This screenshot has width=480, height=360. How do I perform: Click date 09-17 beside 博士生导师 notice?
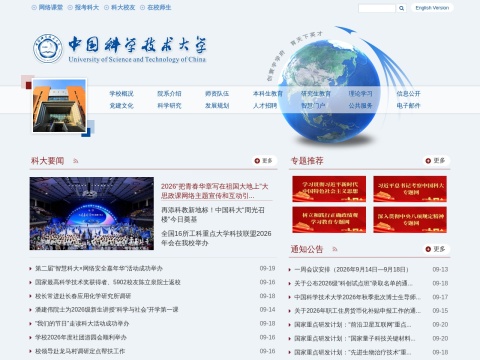[x=440, y=297]
